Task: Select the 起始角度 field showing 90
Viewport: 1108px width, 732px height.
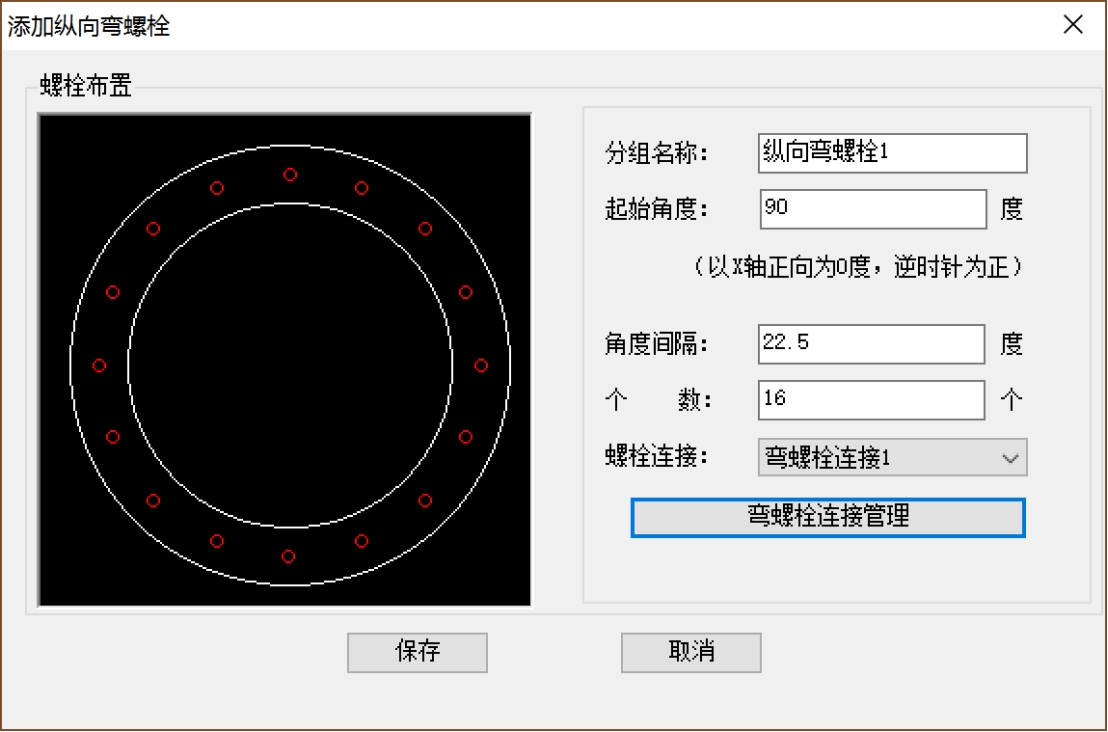Action: pos(870,208)
